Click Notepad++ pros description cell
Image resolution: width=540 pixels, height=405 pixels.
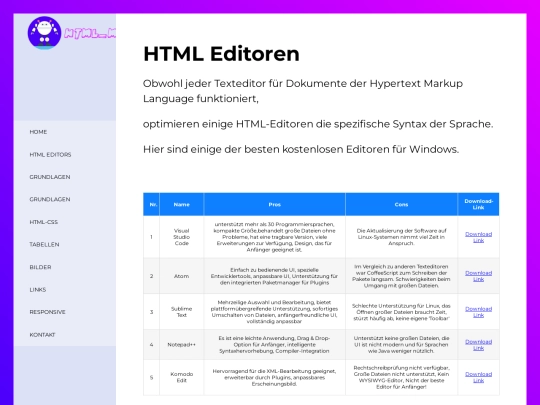point(274,344)
